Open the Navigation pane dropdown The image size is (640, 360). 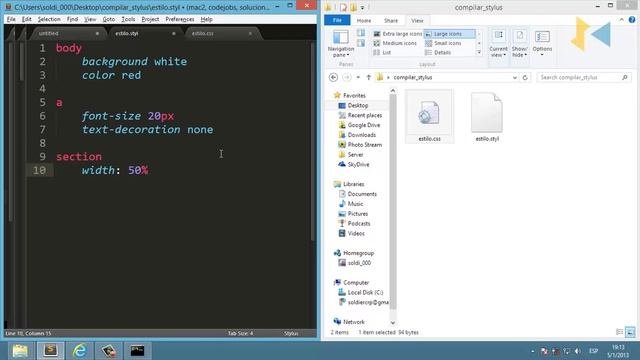coord(341,43)
